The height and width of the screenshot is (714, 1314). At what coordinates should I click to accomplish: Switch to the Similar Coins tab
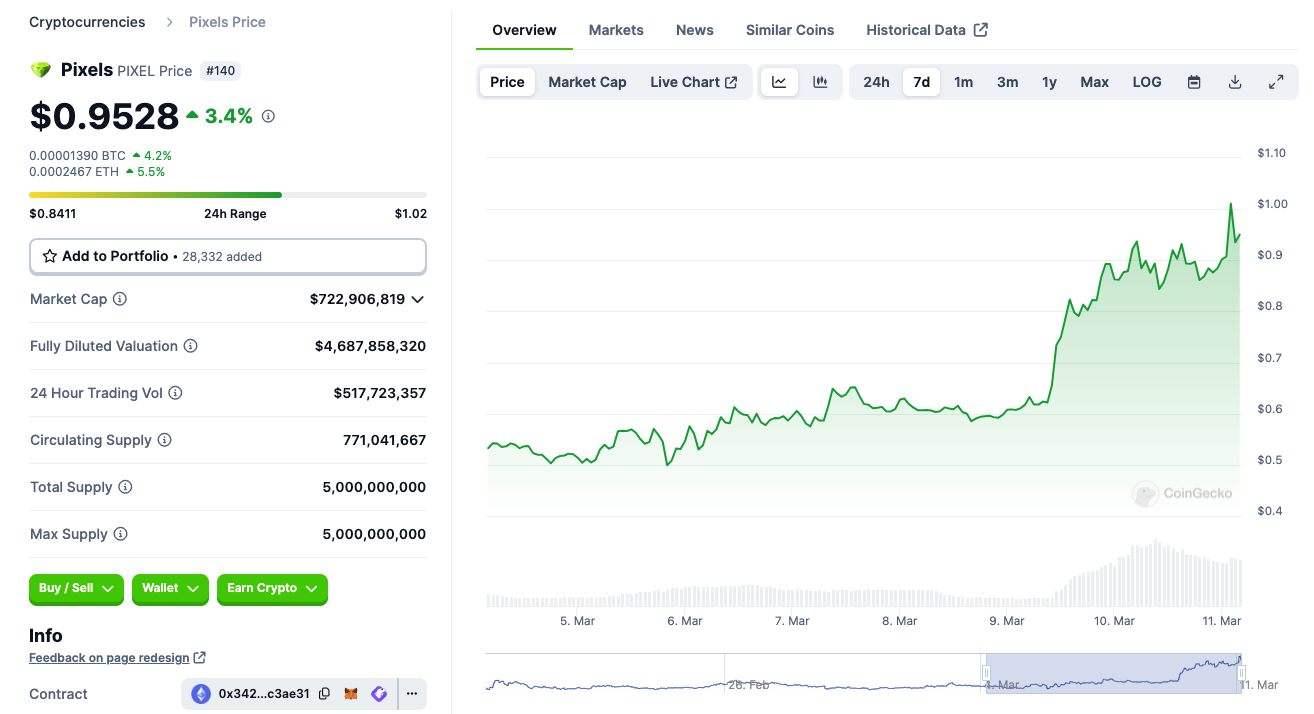pyautogui.click(x=789, y=30)
